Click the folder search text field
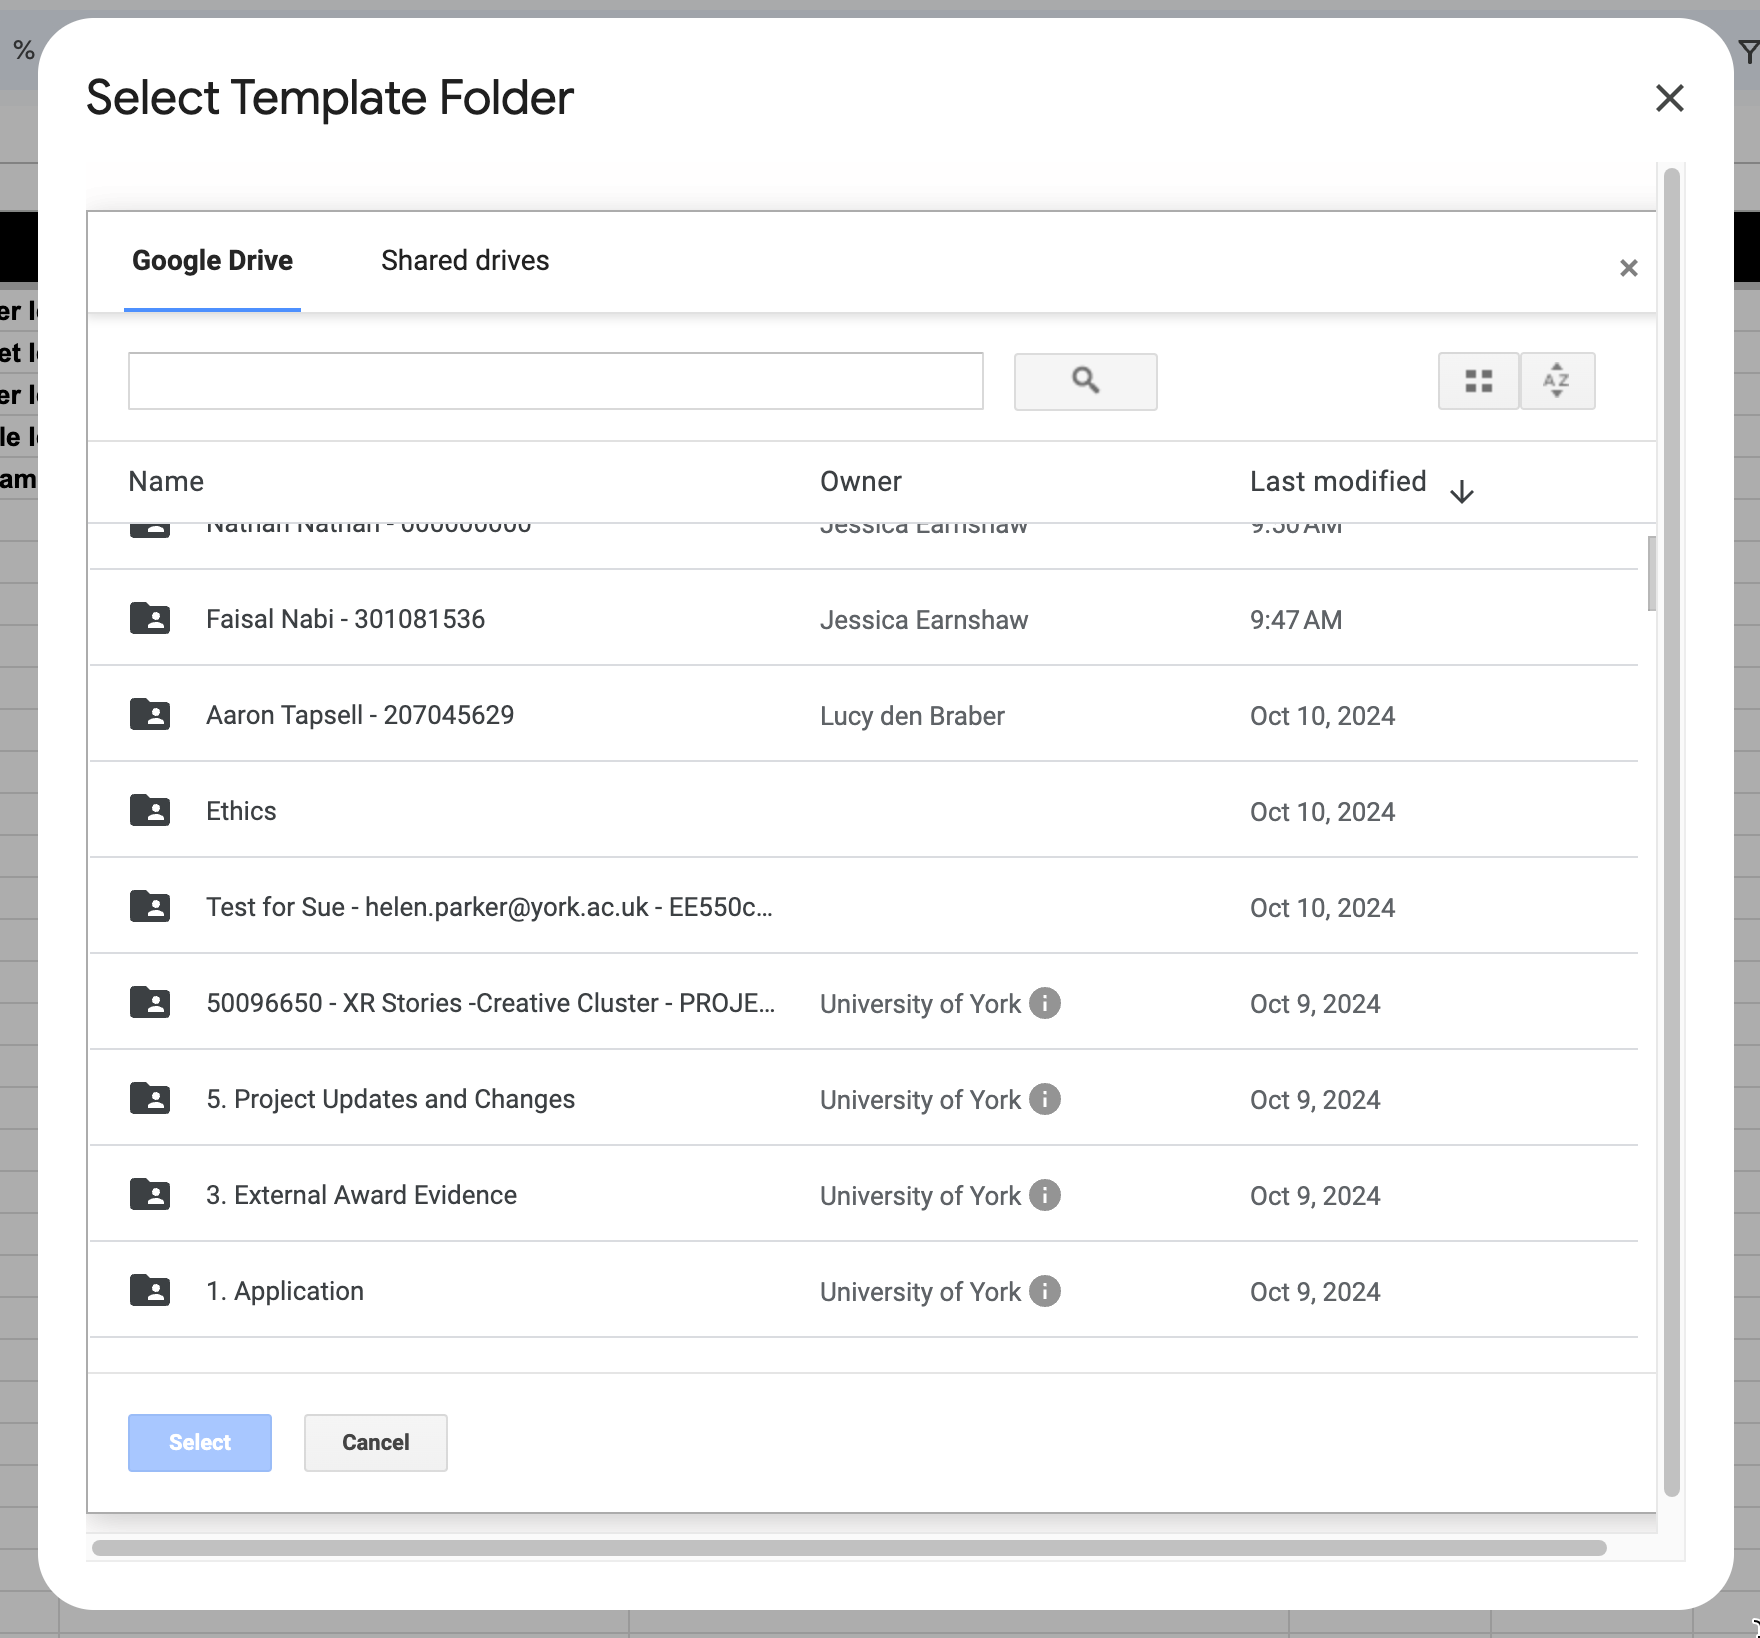 tap(555, 381)
